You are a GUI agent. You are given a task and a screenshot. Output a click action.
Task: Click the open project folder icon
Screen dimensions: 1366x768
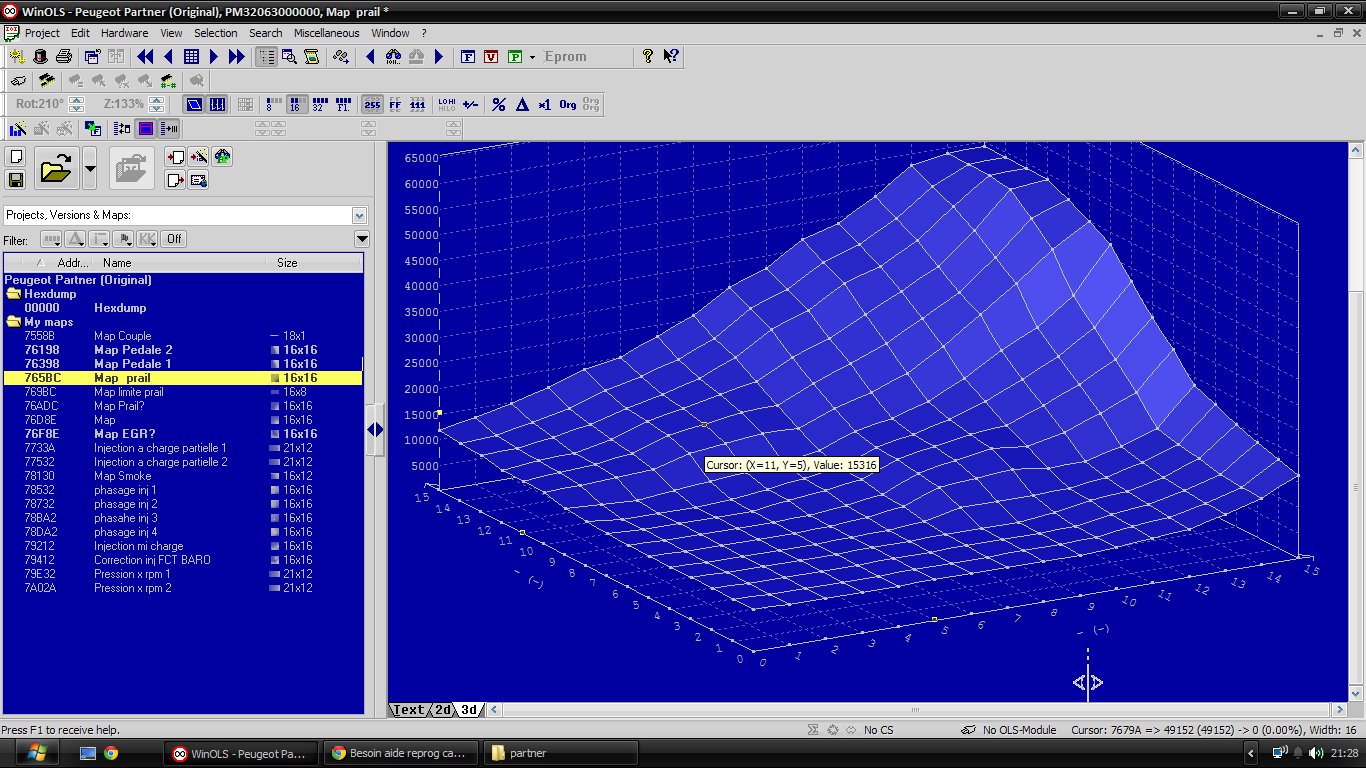coord(56,168)
